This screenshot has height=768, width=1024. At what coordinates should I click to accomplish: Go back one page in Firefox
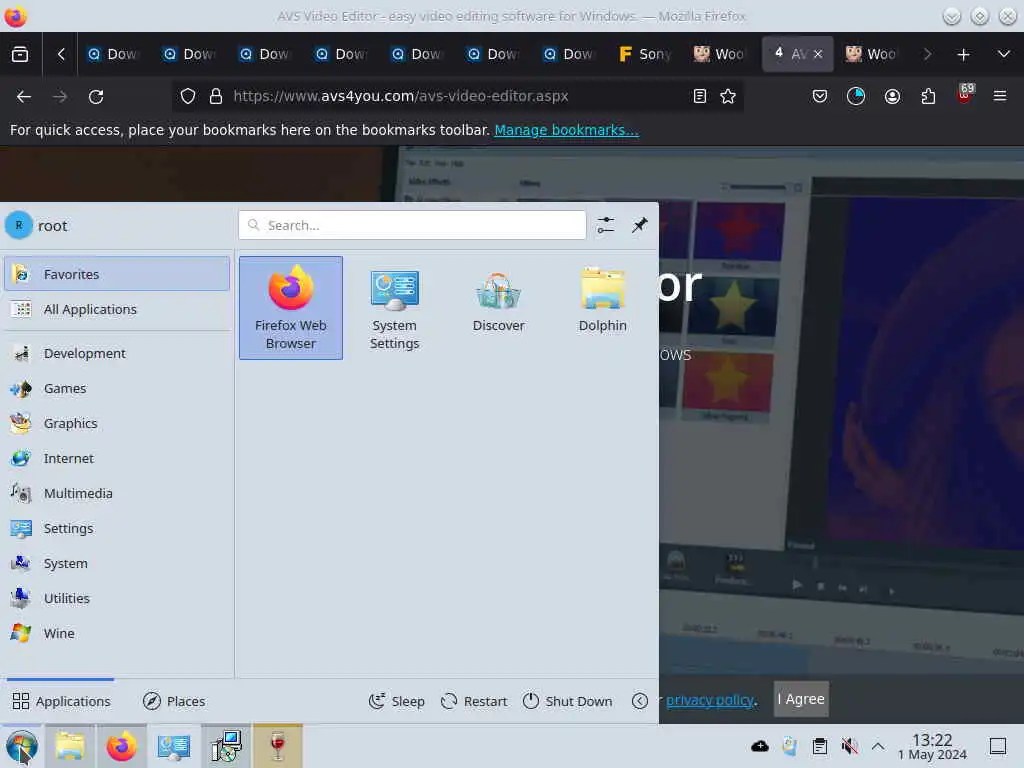(24, 97)
